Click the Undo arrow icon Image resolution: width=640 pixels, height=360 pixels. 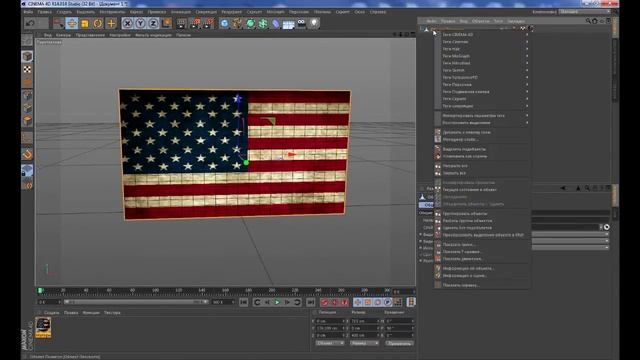coord(30,23)
